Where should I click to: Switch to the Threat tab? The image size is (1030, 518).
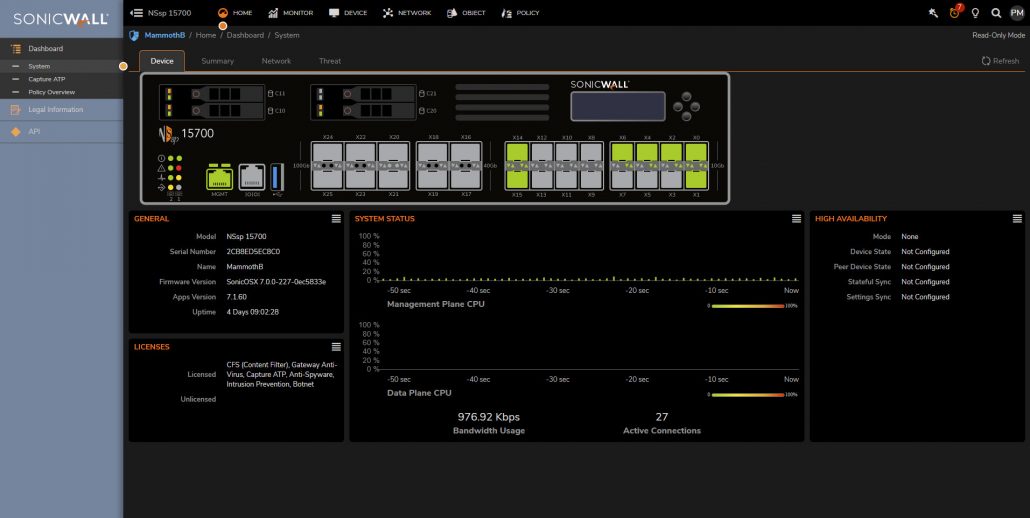(330, 61)
